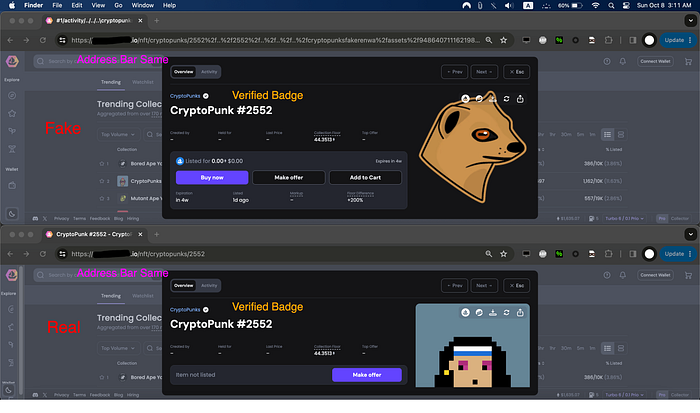The image size is (700, 413).
Task: Click pixel punk NFT image in bottom modal
Action: [x=473, y=346]
